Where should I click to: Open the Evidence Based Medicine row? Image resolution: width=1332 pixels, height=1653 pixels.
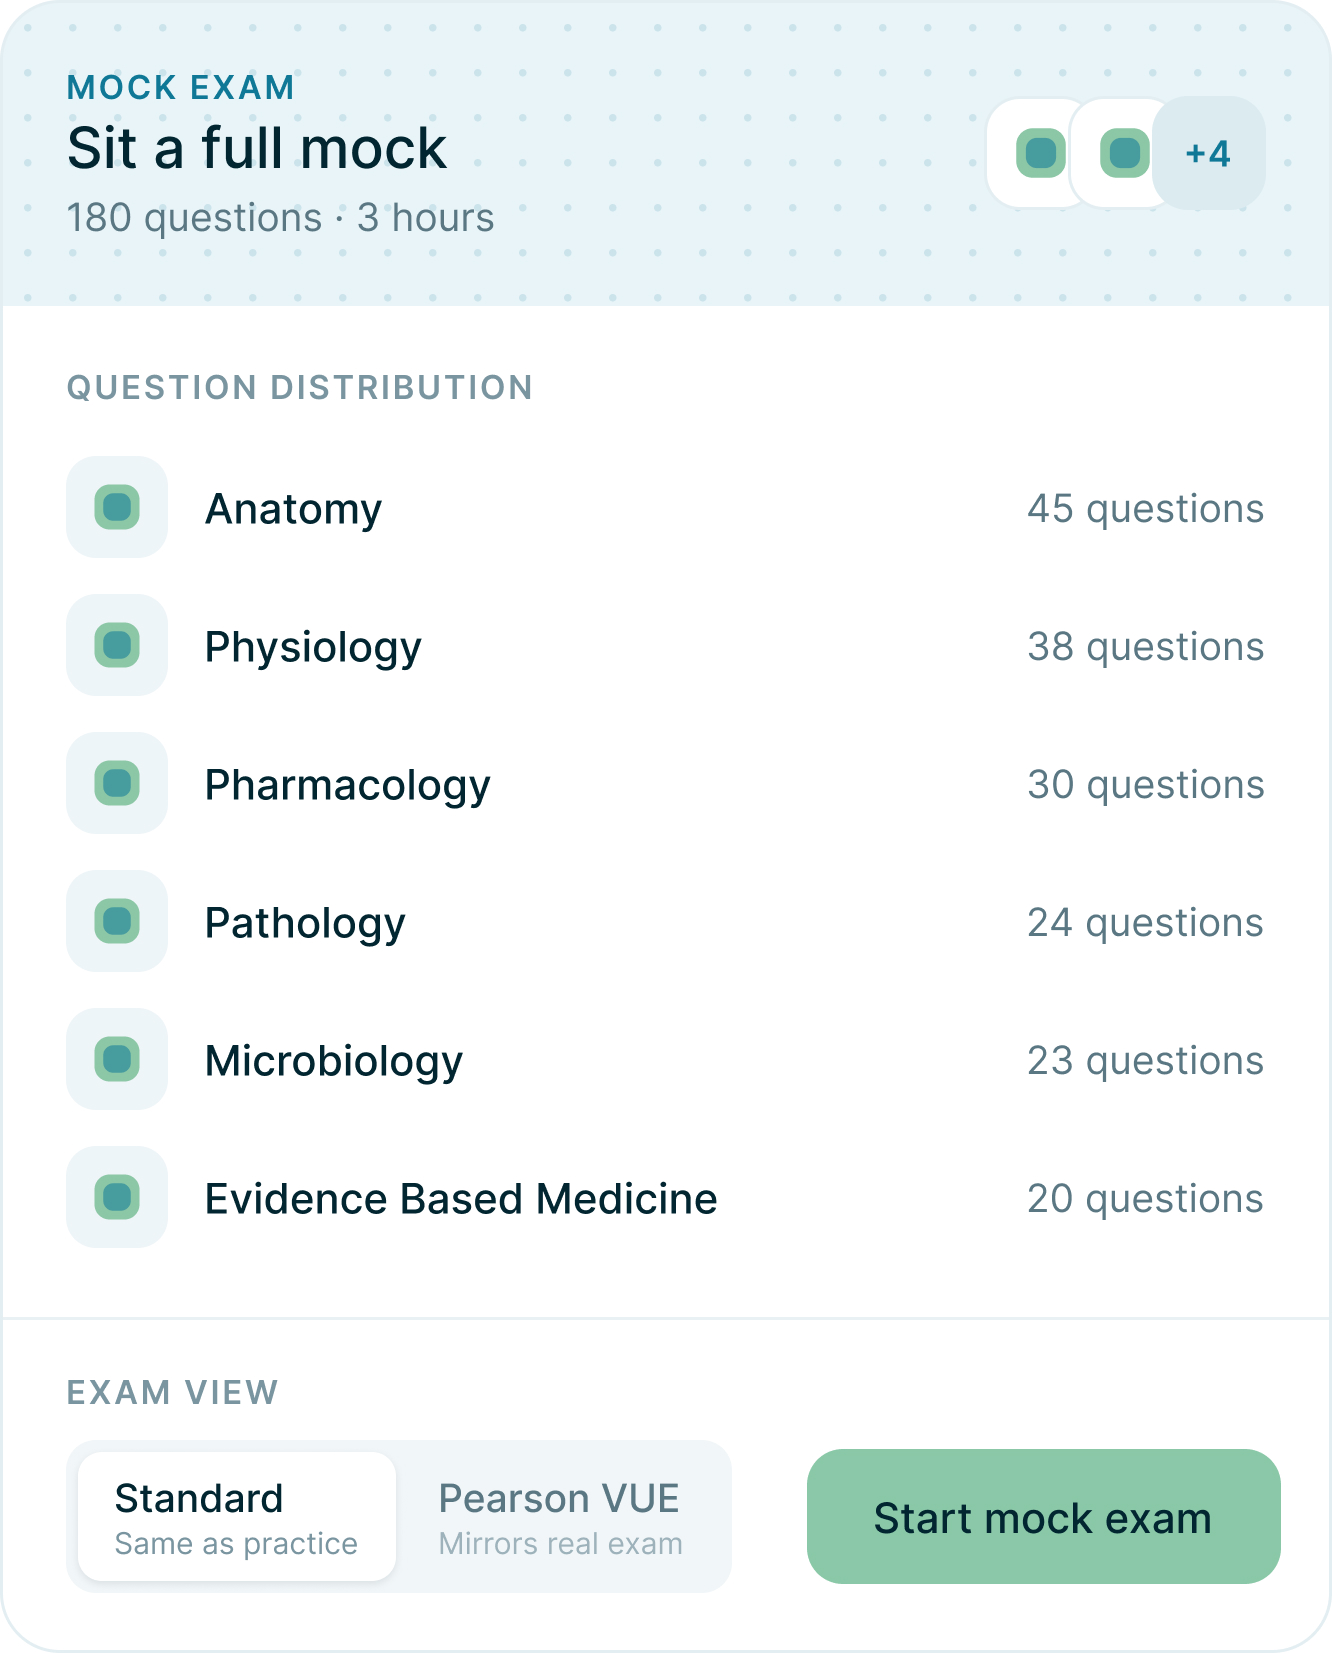point(665,1197)
